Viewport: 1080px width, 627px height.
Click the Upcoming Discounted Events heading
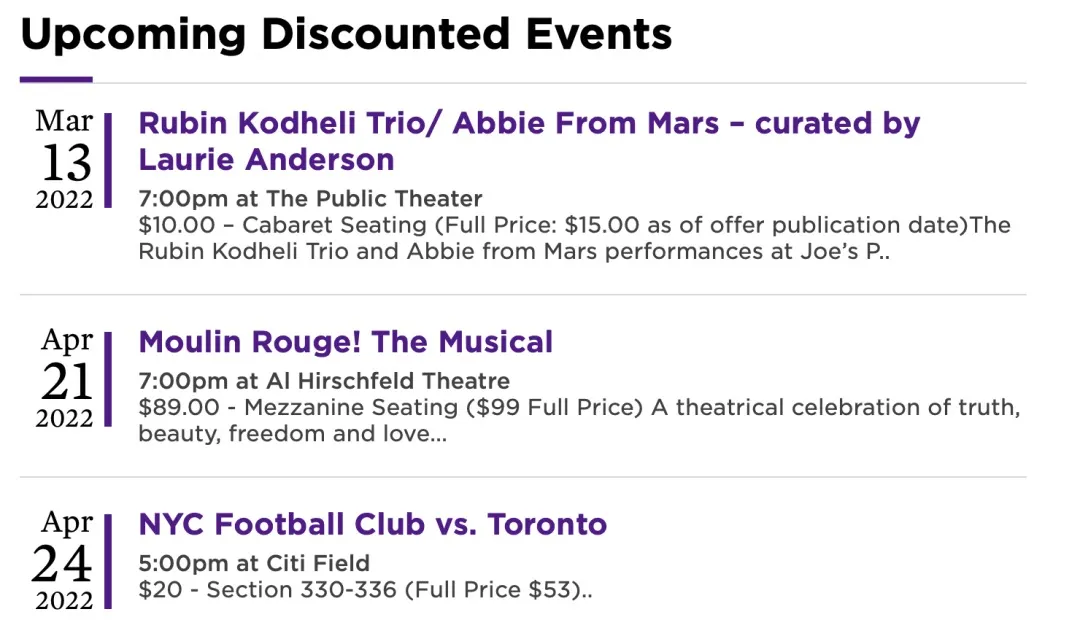[346, 35]
